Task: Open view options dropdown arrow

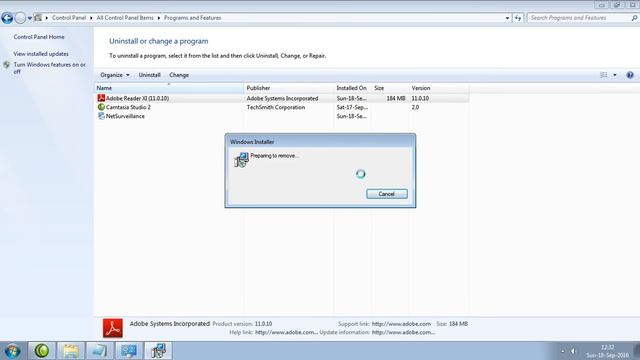Action: 615,75
